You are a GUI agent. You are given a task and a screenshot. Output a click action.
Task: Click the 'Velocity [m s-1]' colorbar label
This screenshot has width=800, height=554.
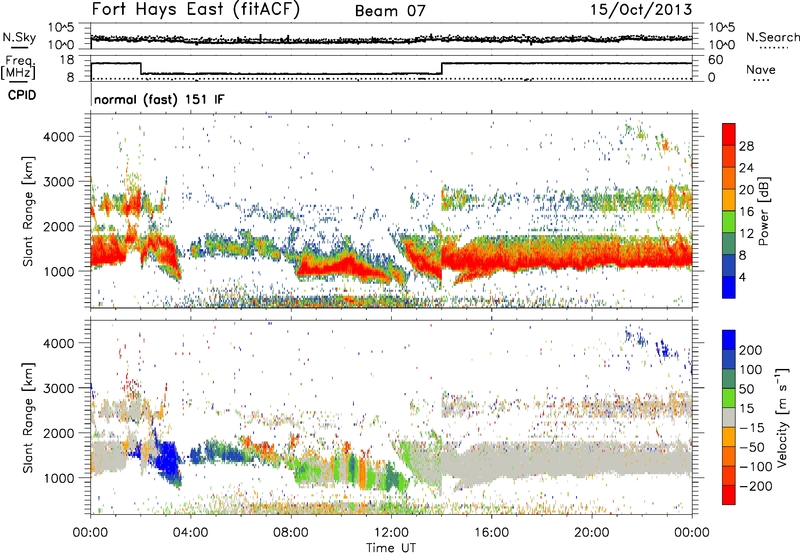pos(781,417)
